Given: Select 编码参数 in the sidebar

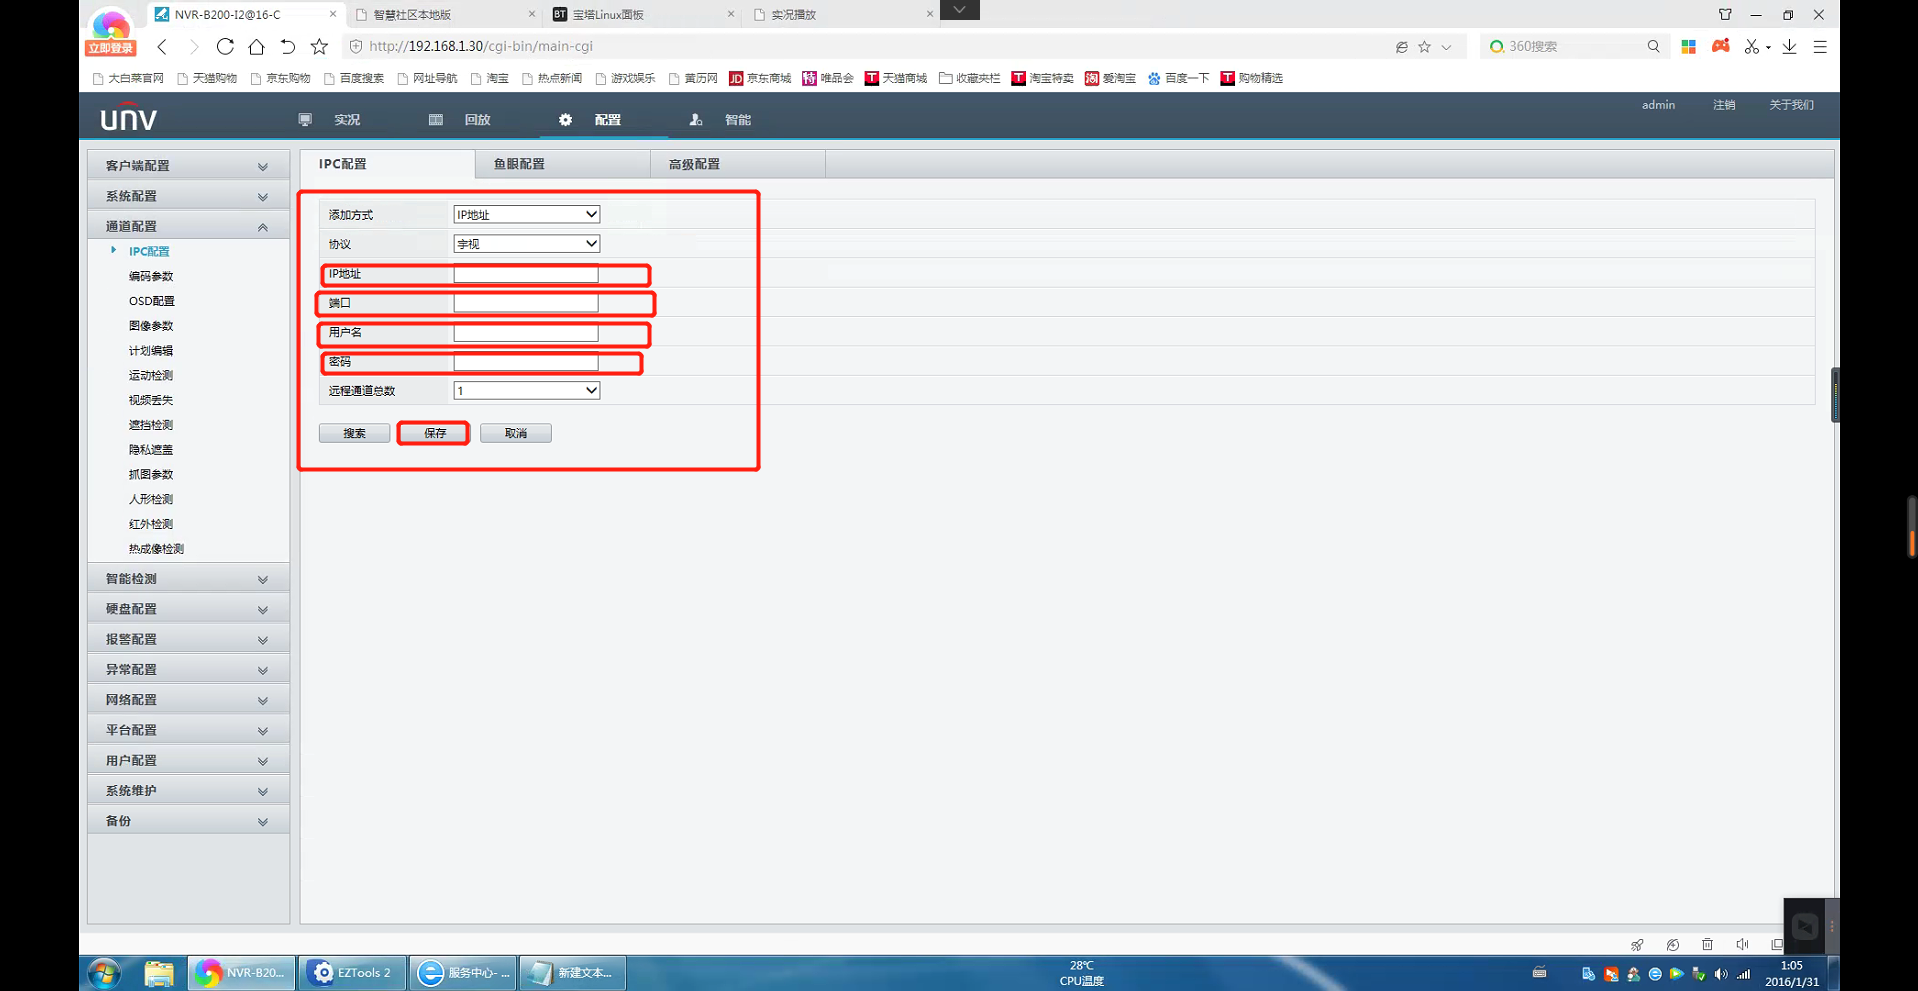Looking at the screenshot, I should click(151, 276).
